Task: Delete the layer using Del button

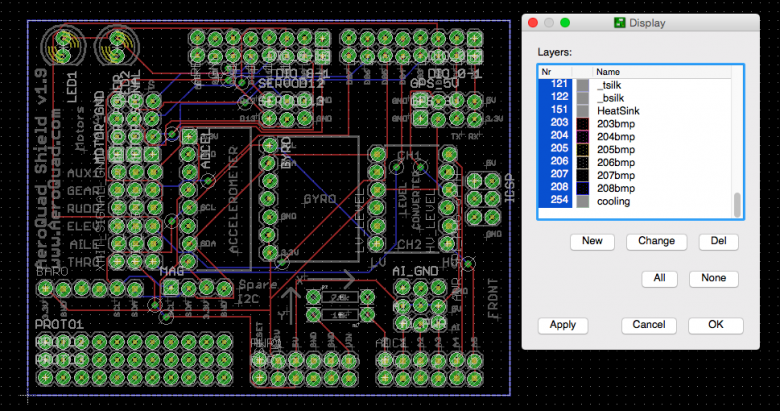Action: [717, 241]
